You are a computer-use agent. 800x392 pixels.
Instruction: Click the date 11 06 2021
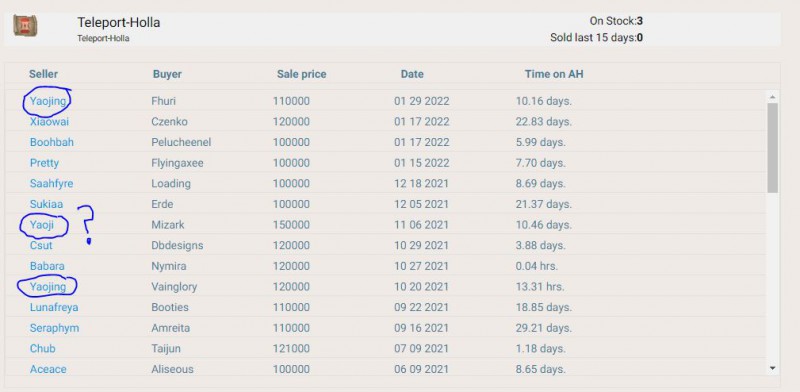click(x=421, y=225)
